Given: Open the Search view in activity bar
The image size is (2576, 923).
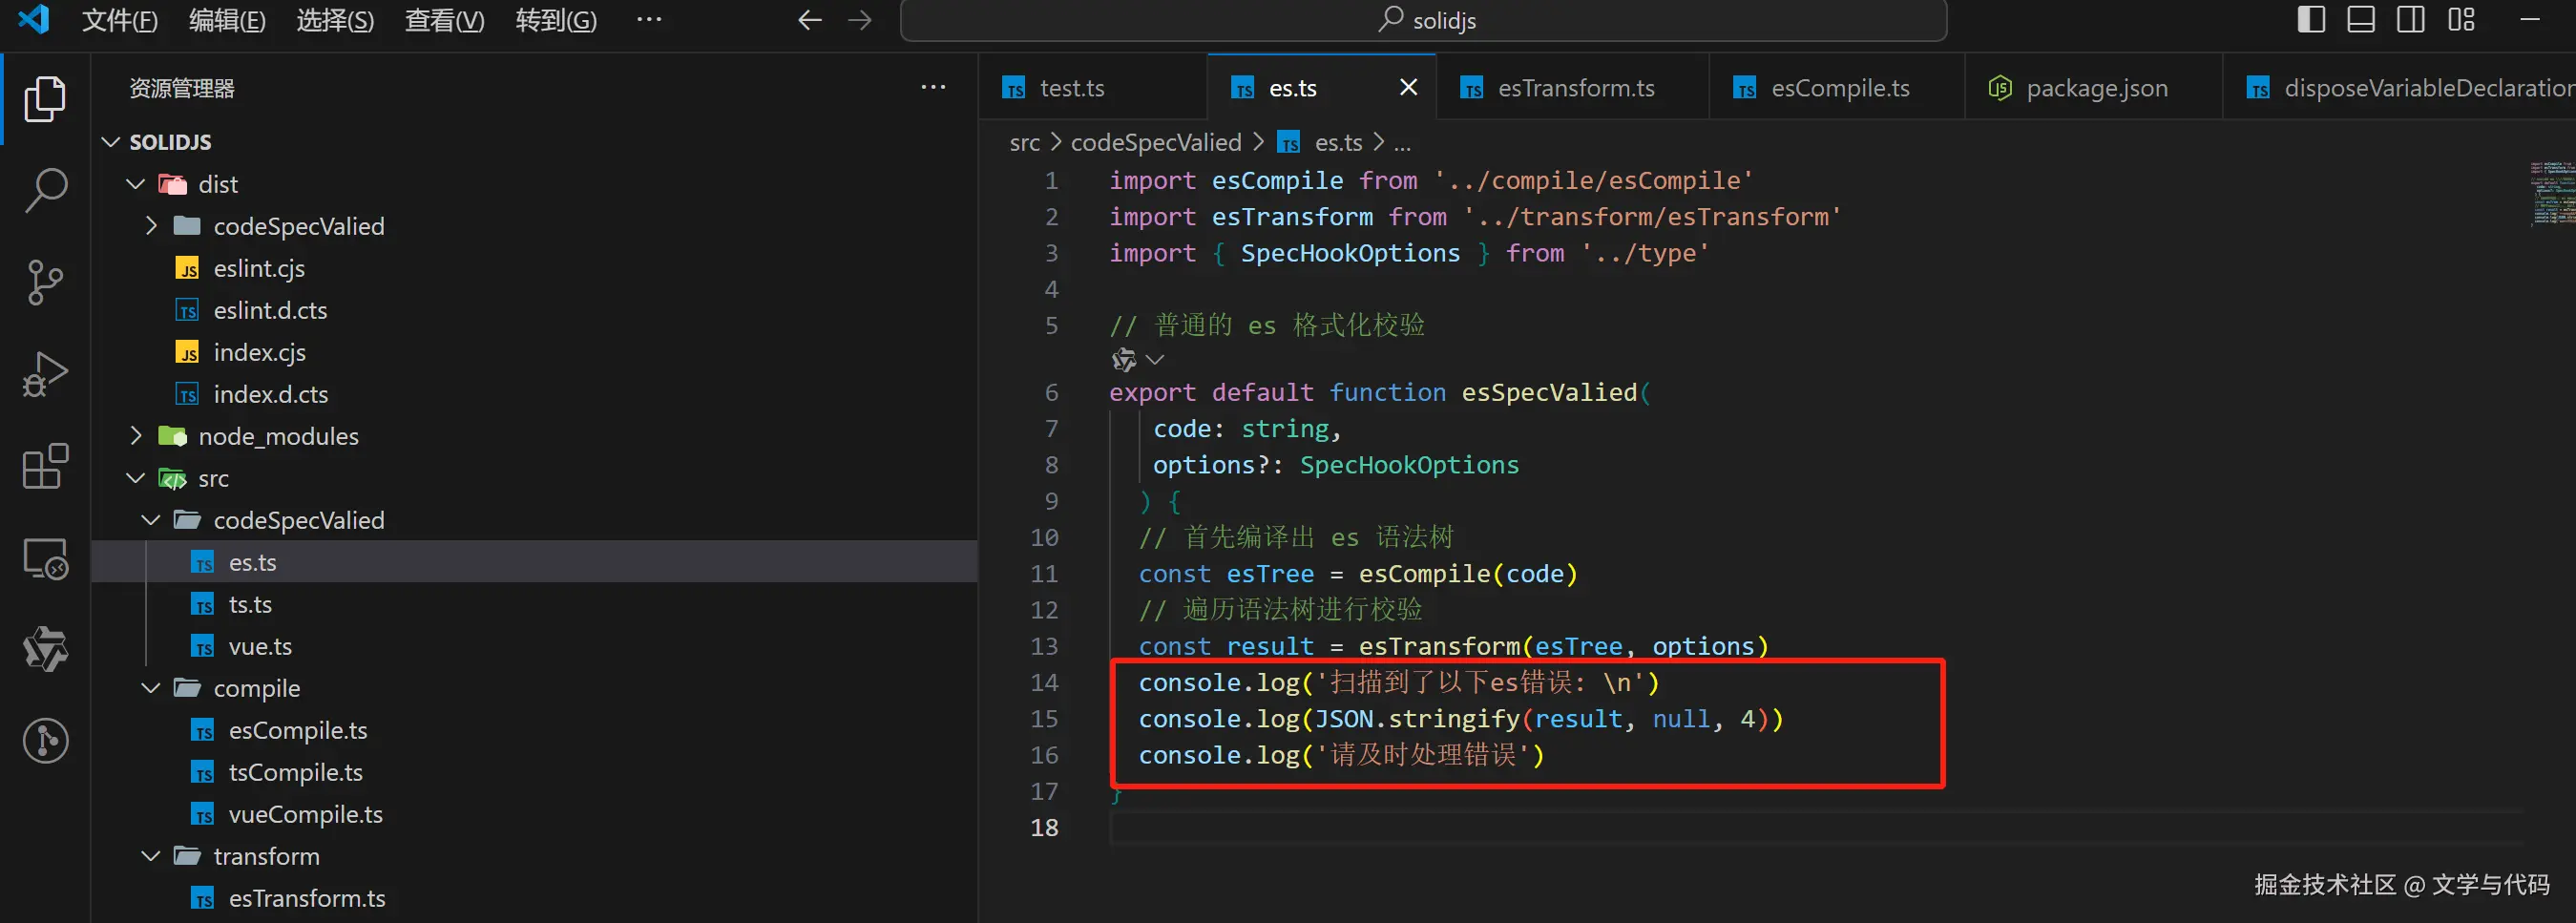Looking at the screenshot, I should (x=45, y=190).
